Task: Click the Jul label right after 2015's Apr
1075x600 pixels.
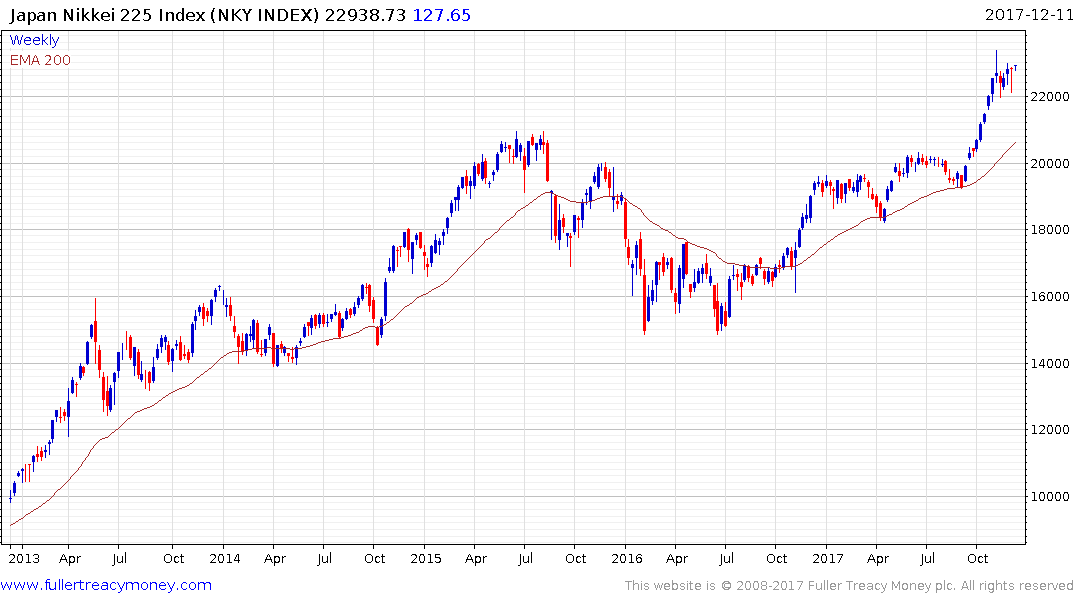Action: pos(525,558)
